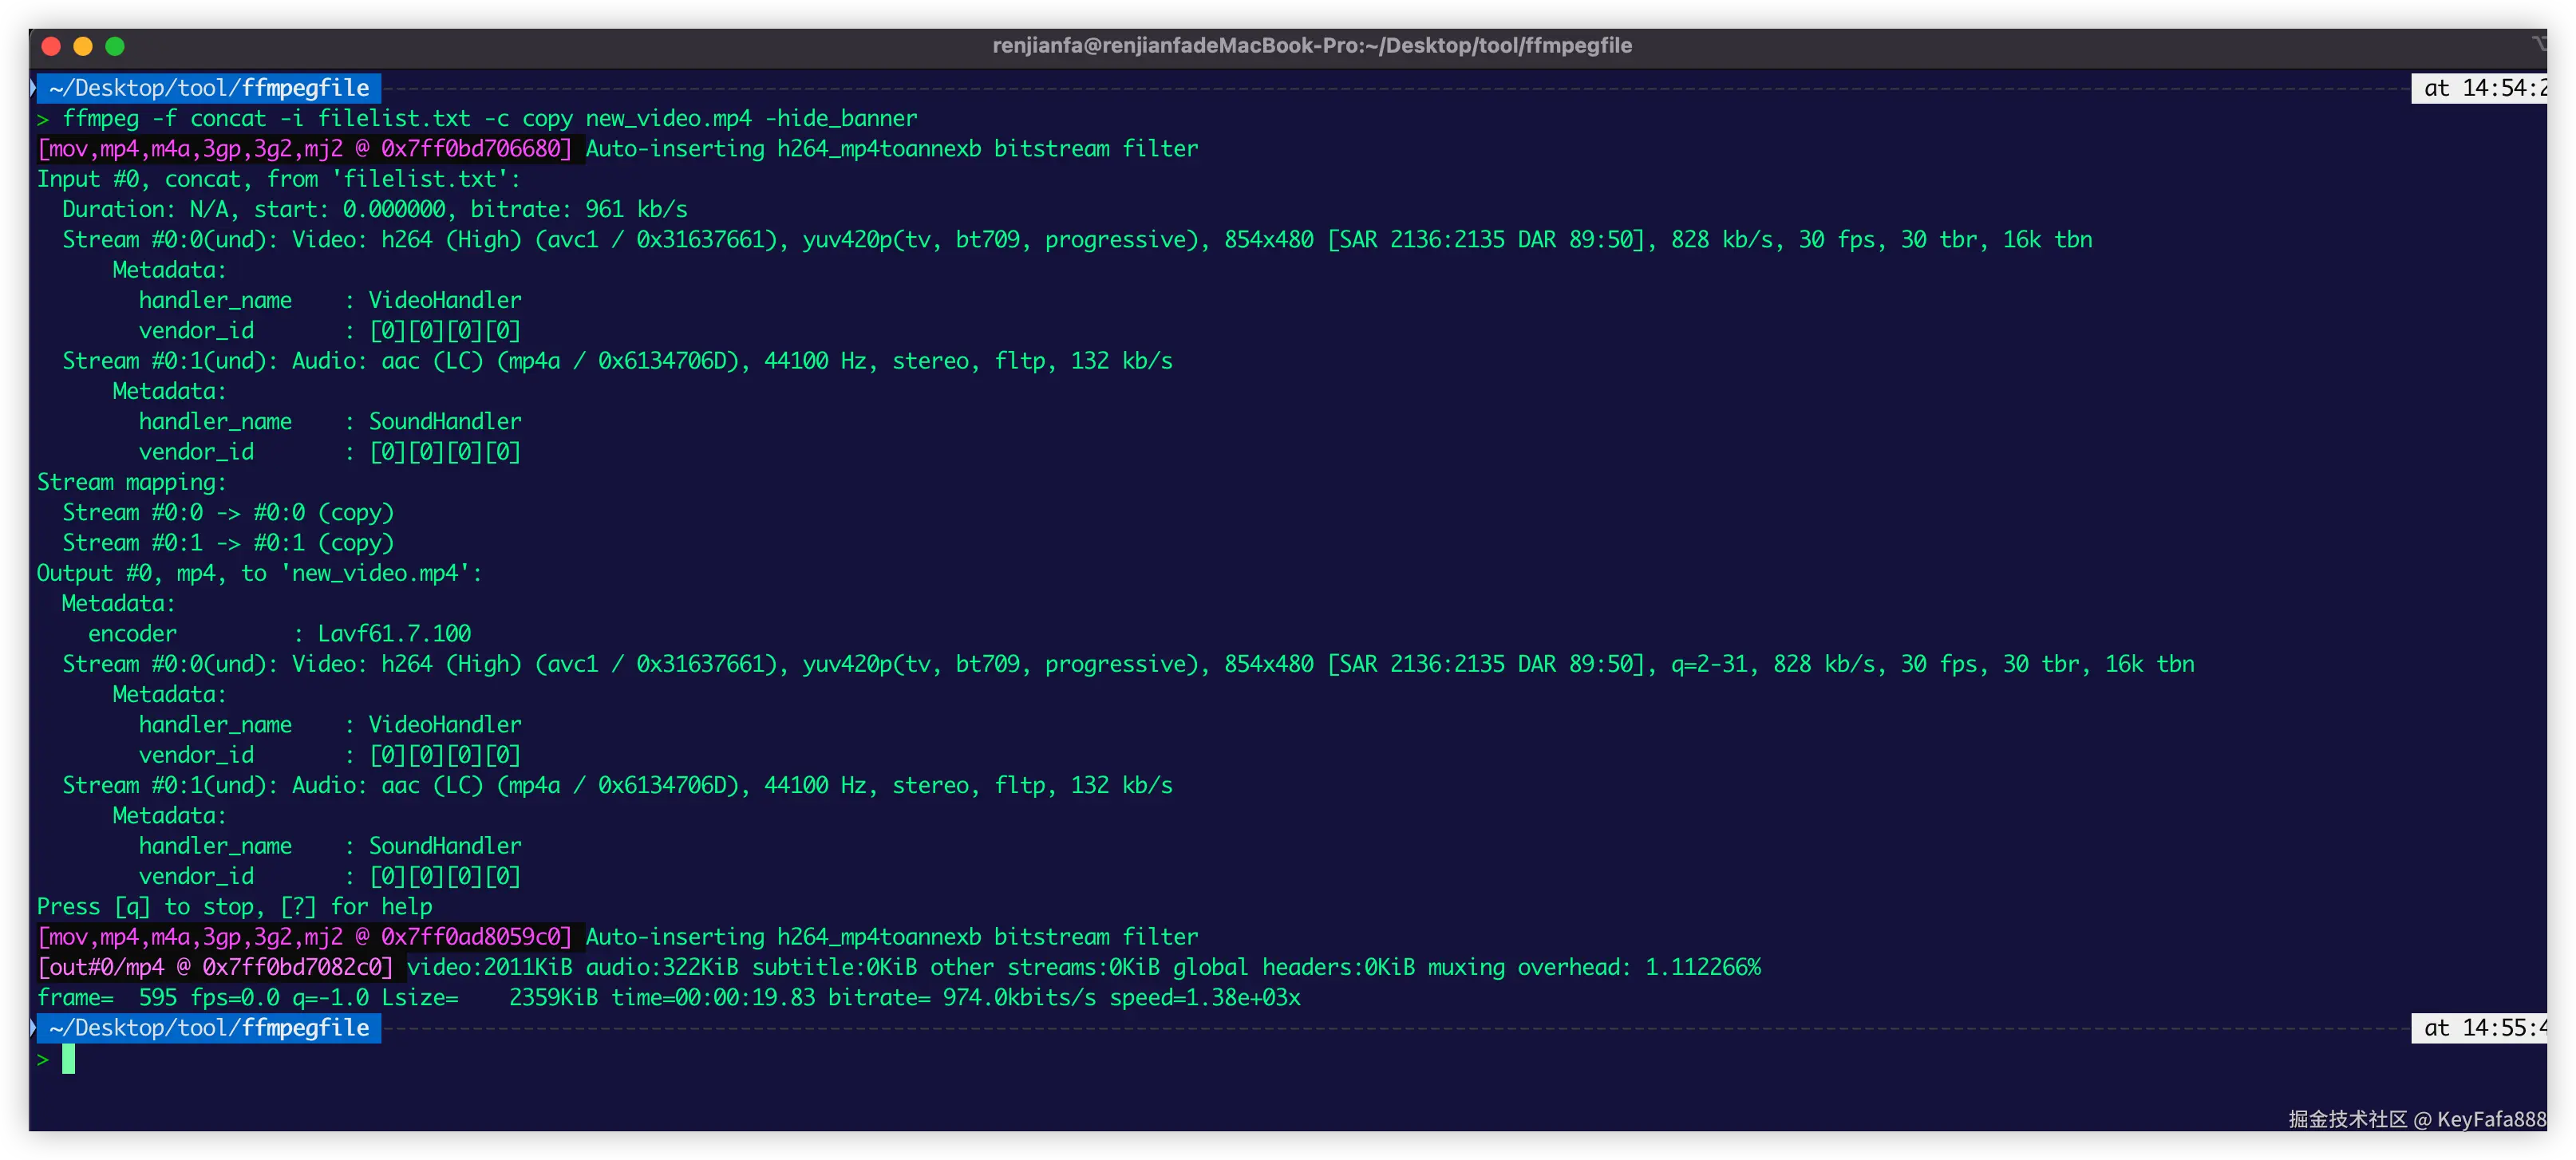Click the frame= 595 progress status line
Image resolution: width=2576 pixels, height=1160 pixels.
pos(668,998)
